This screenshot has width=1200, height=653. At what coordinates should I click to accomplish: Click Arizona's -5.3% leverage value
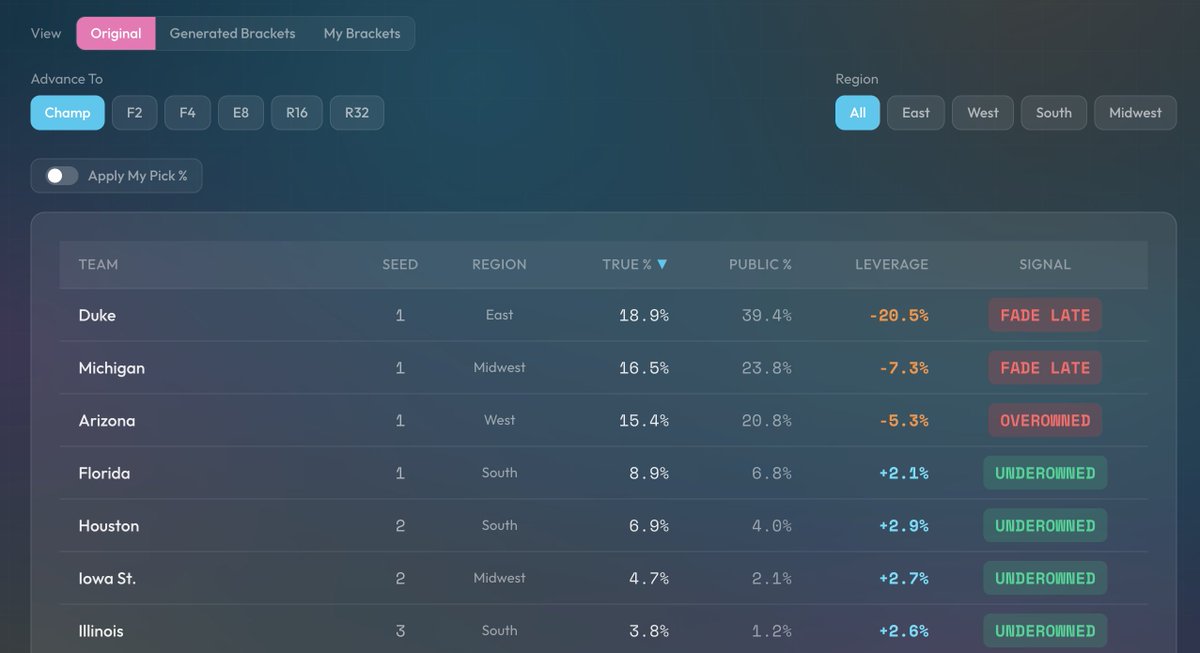pyautogui.click(x=903, y=421)
